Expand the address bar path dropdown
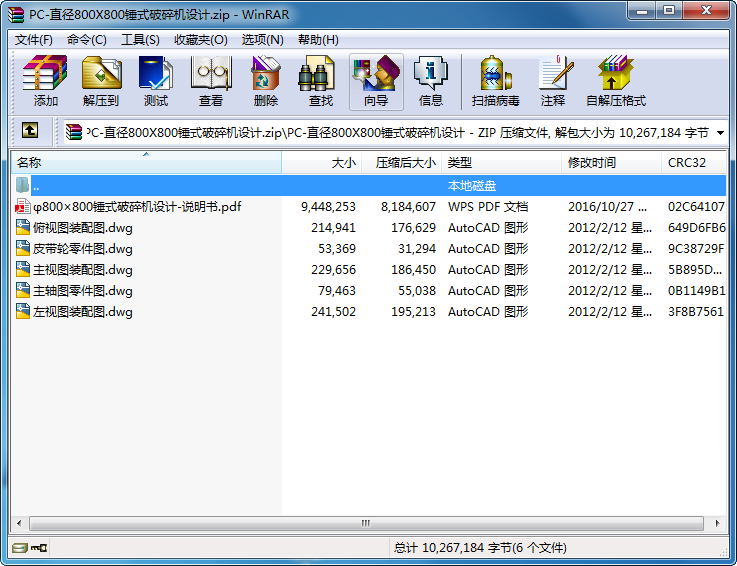This screenshot has width=737, height=566. tap(720, 133)
